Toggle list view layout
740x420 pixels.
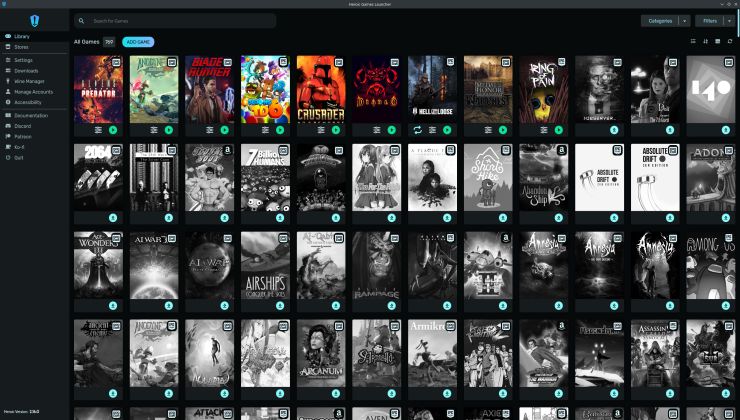pos(693,42)
